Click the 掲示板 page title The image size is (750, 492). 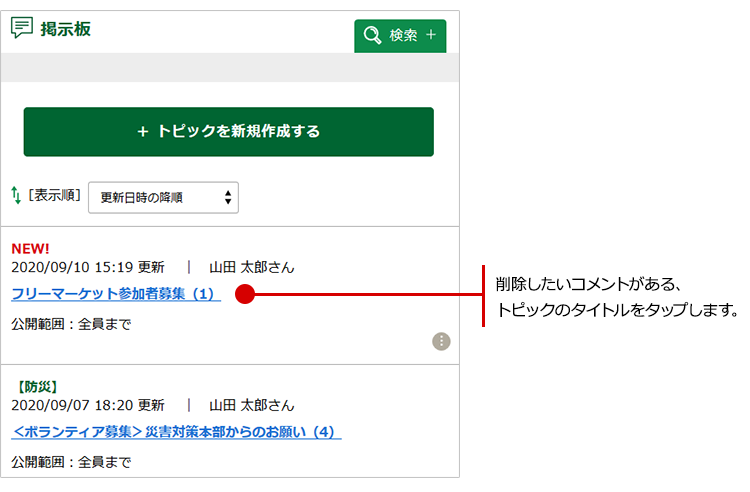[66, 29]
